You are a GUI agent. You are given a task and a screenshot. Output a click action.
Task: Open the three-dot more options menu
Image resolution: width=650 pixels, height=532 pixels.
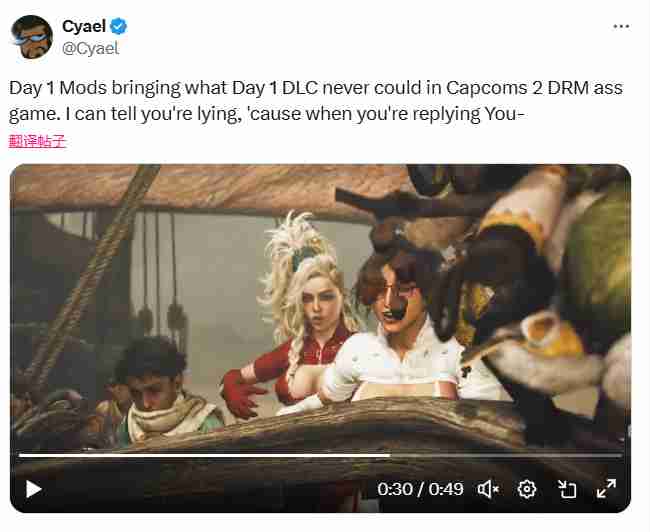(x=621, y=26)
